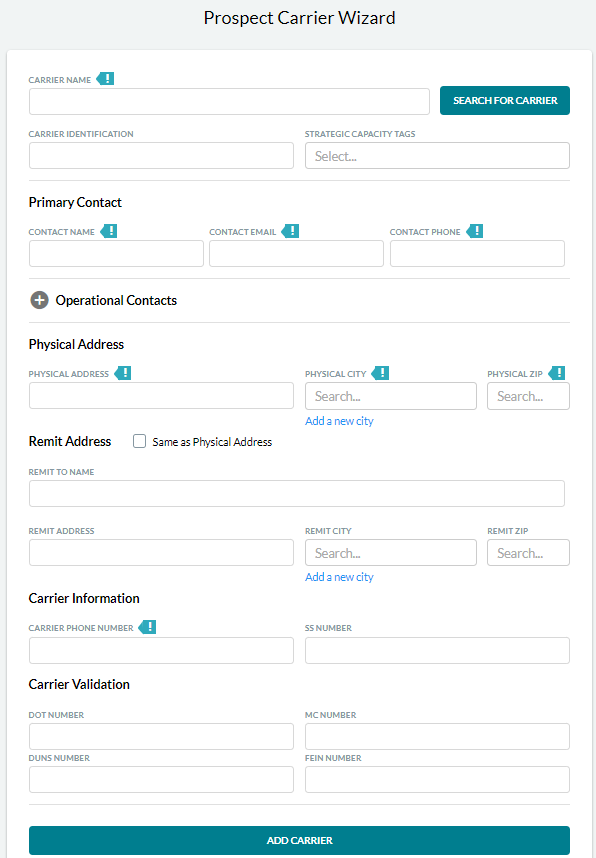Click the Add Carrier button
Viewport: 596px width, 858px height.
tap(299, 840)
